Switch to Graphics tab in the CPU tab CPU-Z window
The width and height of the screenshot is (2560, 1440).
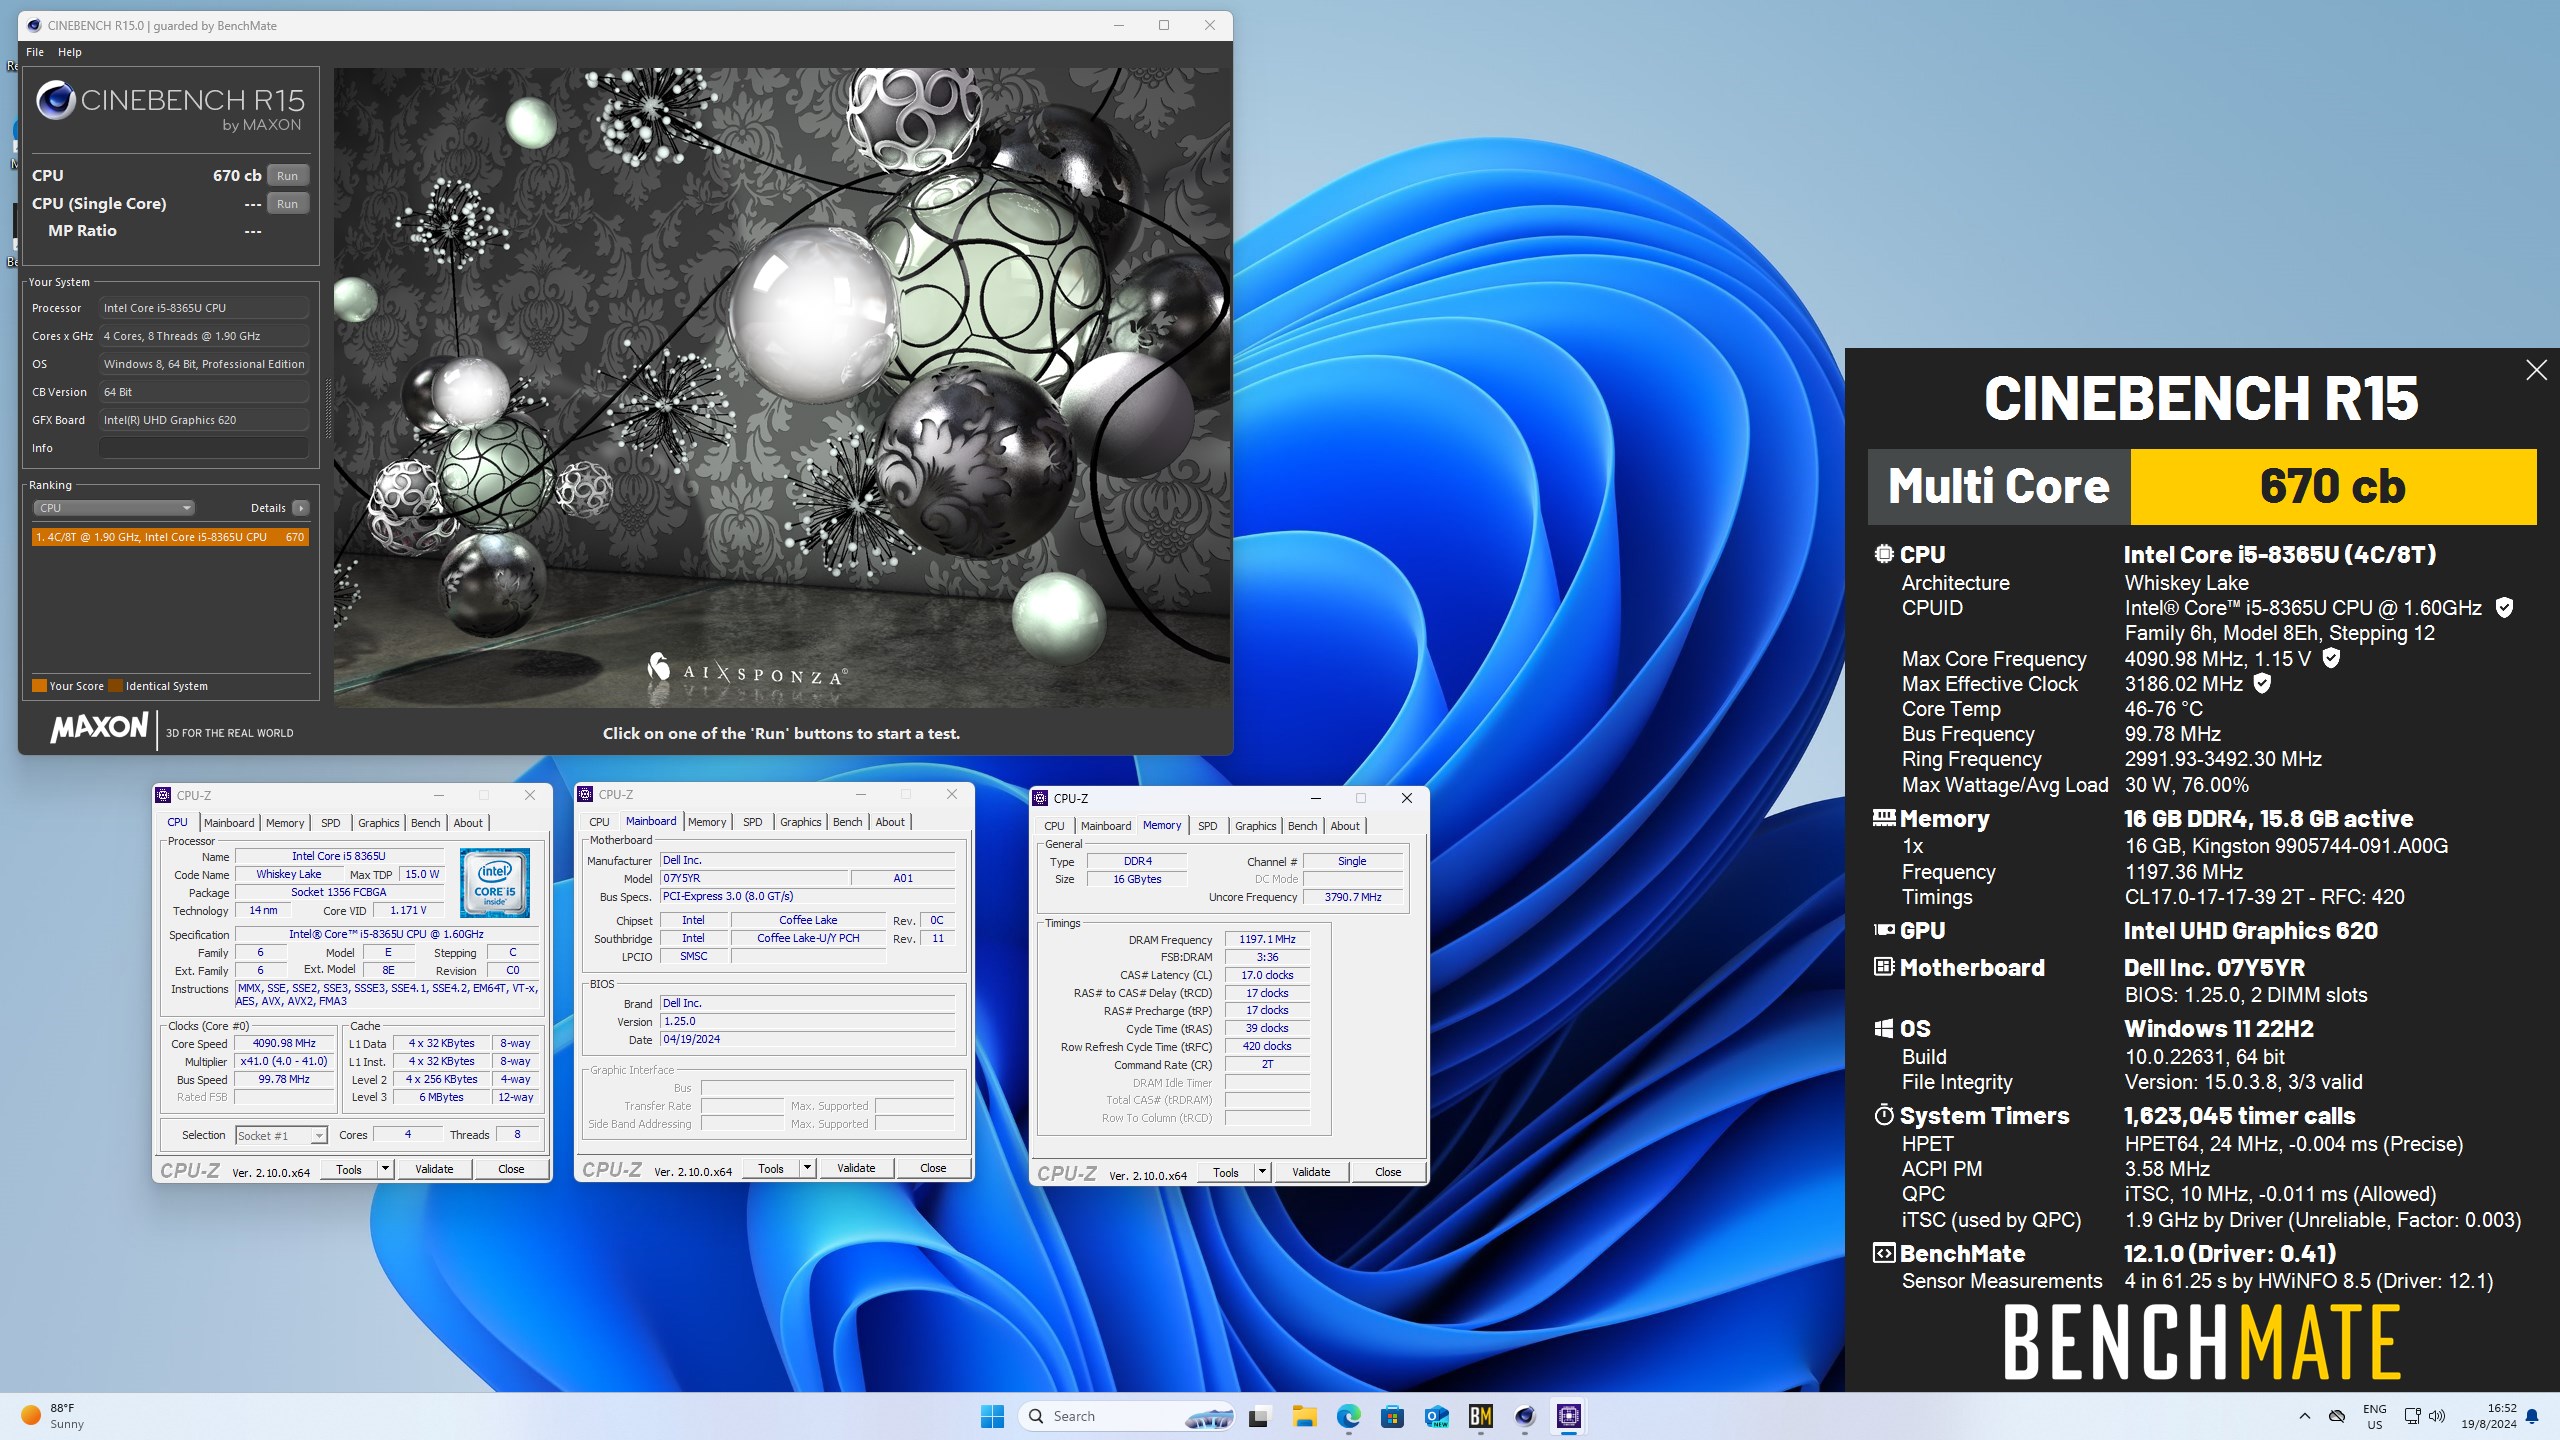tap(378, 823)
